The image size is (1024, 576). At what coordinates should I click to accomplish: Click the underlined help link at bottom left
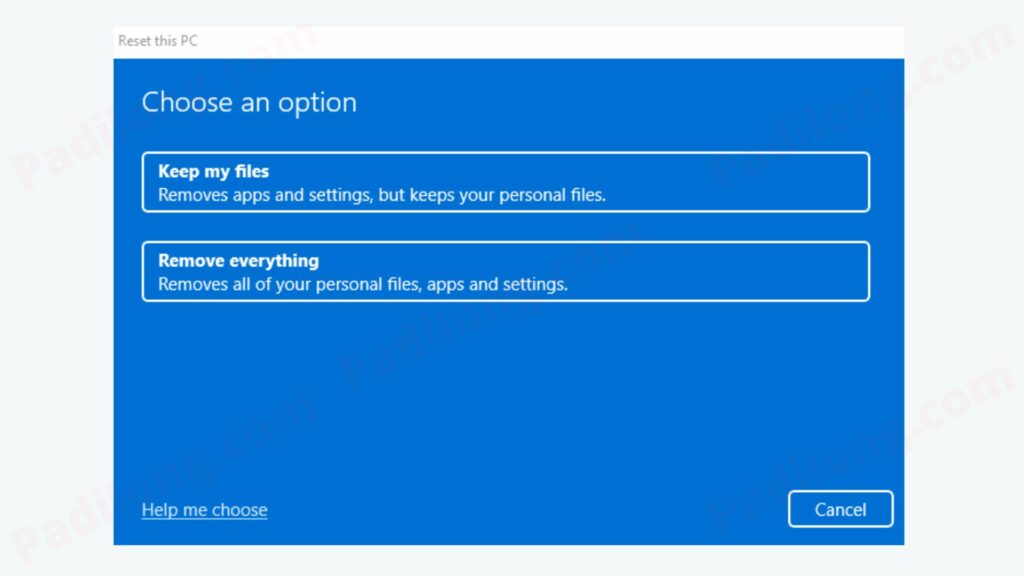pyautogui.click(x=204, y=509)
